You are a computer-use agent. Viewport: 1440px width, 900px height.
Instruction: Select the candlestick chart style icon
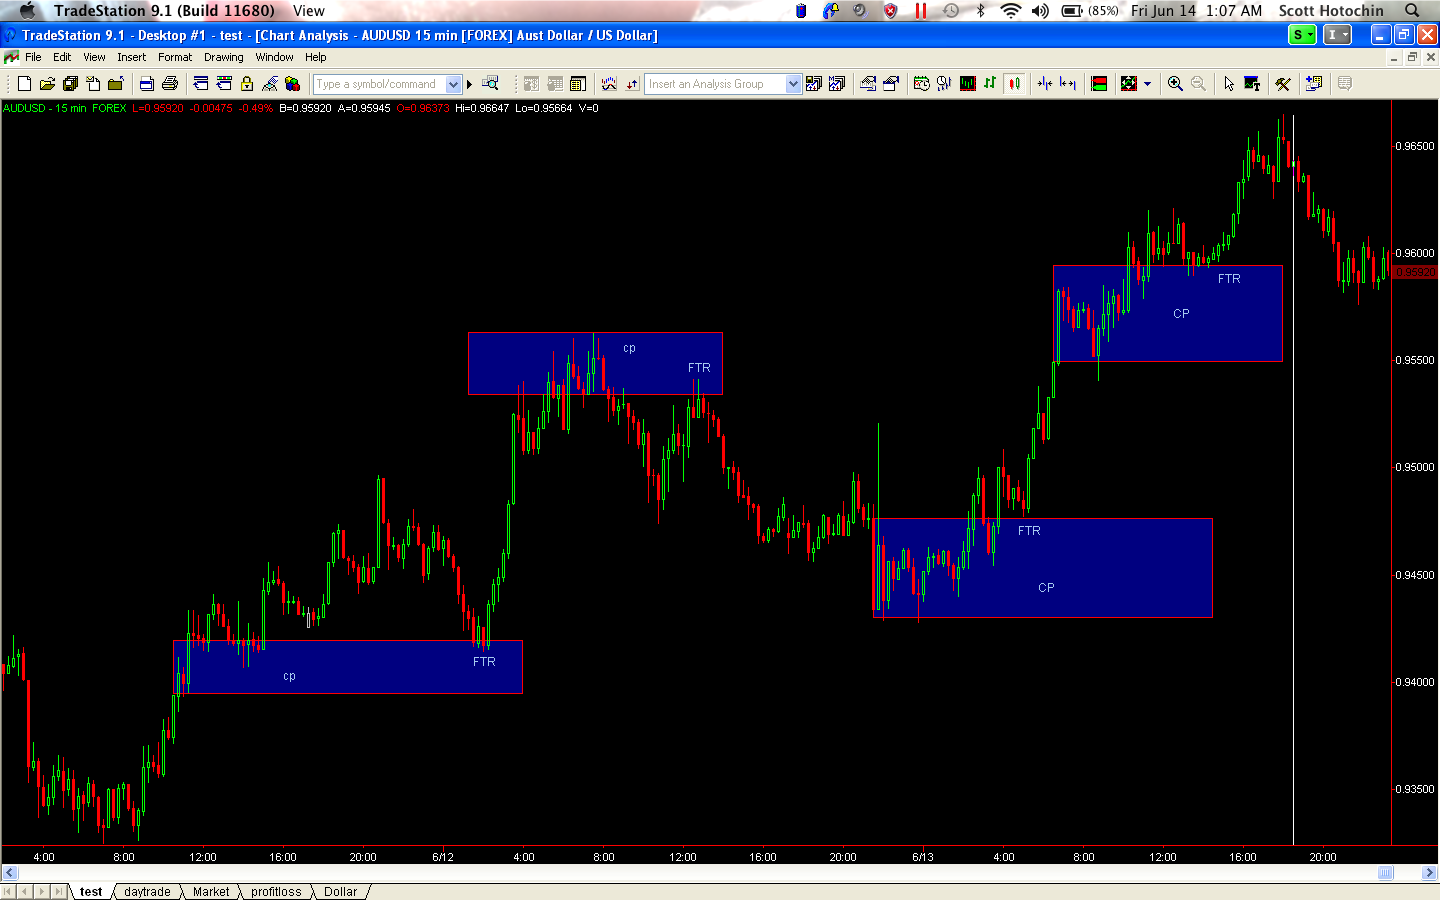coord(1015,84)
